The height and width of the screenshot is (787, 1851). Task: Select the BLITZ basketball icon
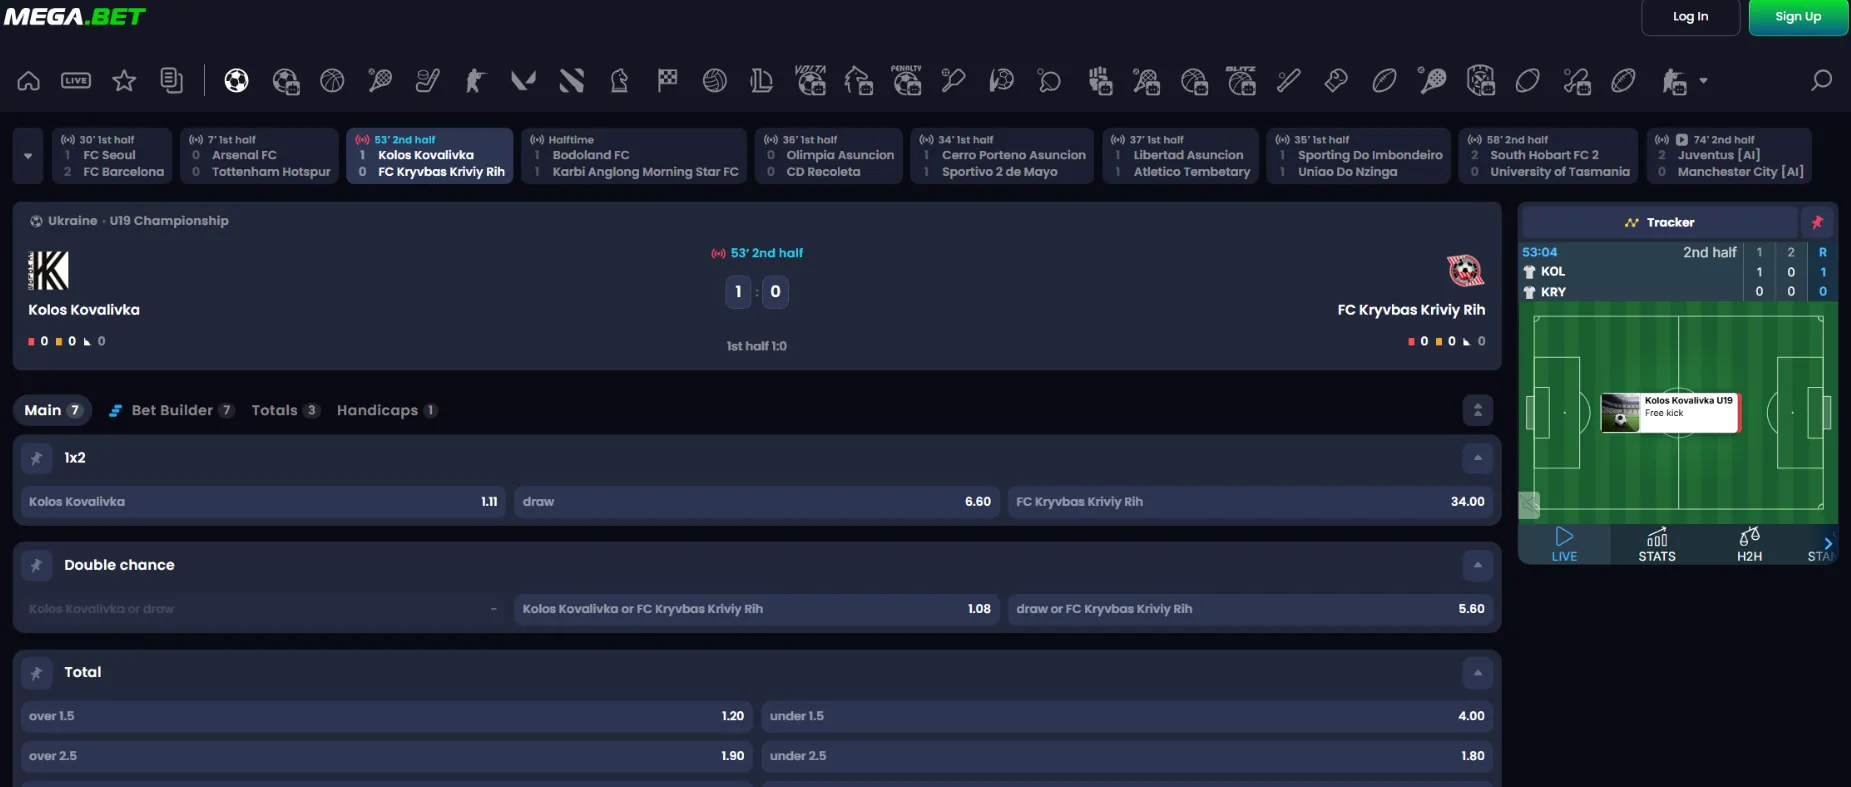pyautogui.click(x=1241, y=80)
